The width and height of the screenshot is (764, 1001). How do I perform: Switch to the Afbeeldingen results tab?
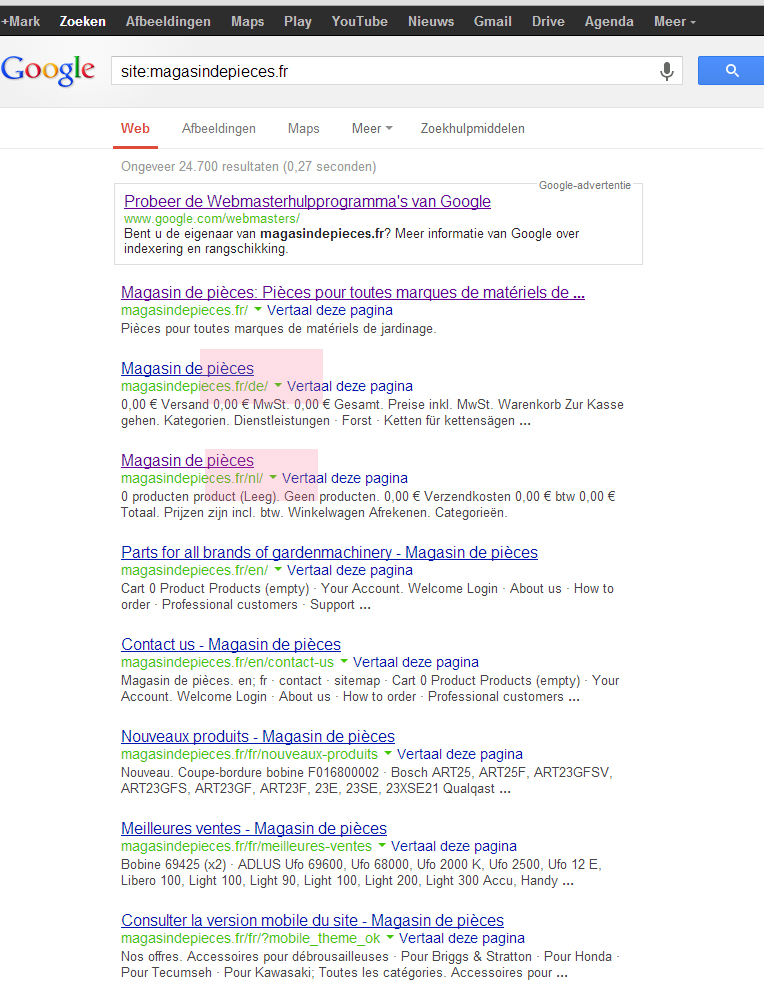pyautogui.click(x=218, y=128)
